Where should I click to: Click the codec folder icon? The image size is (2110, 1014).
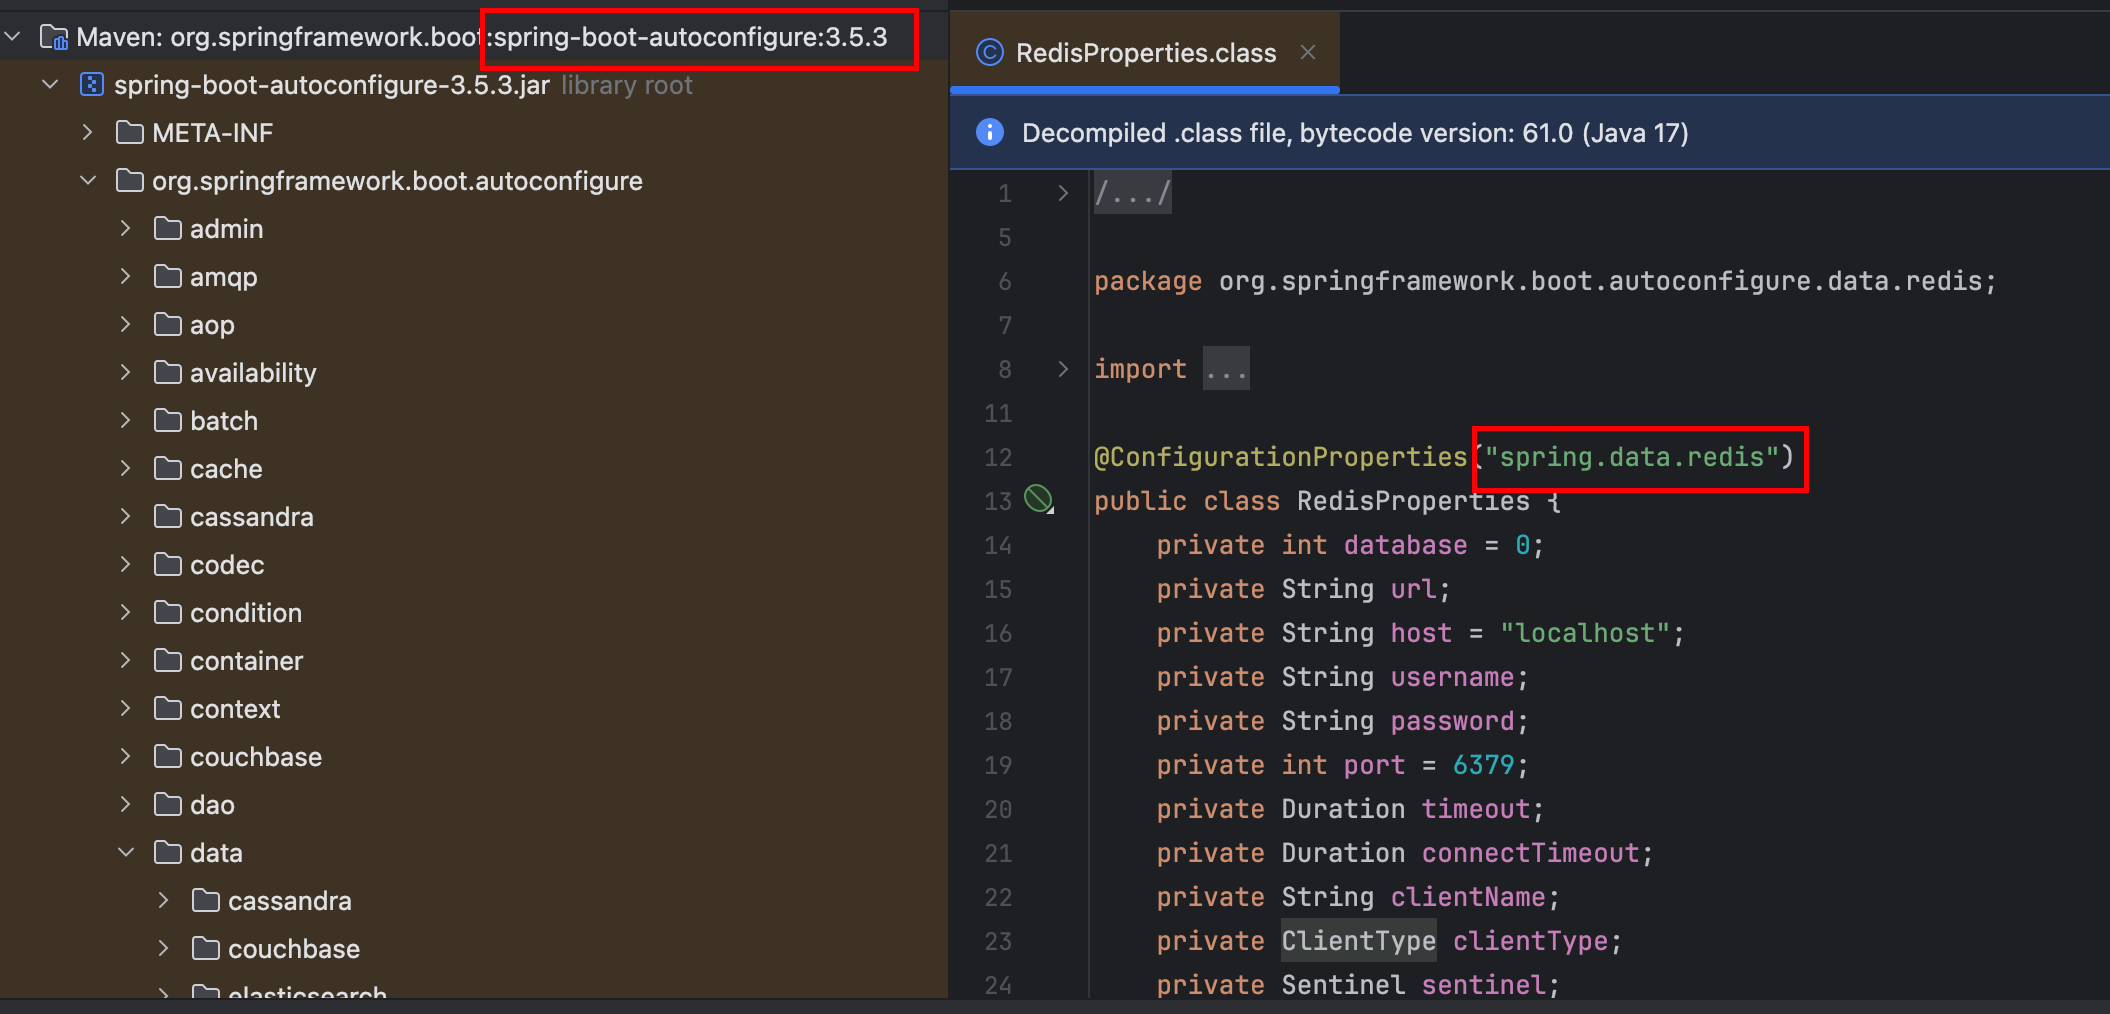coord(167,564)
